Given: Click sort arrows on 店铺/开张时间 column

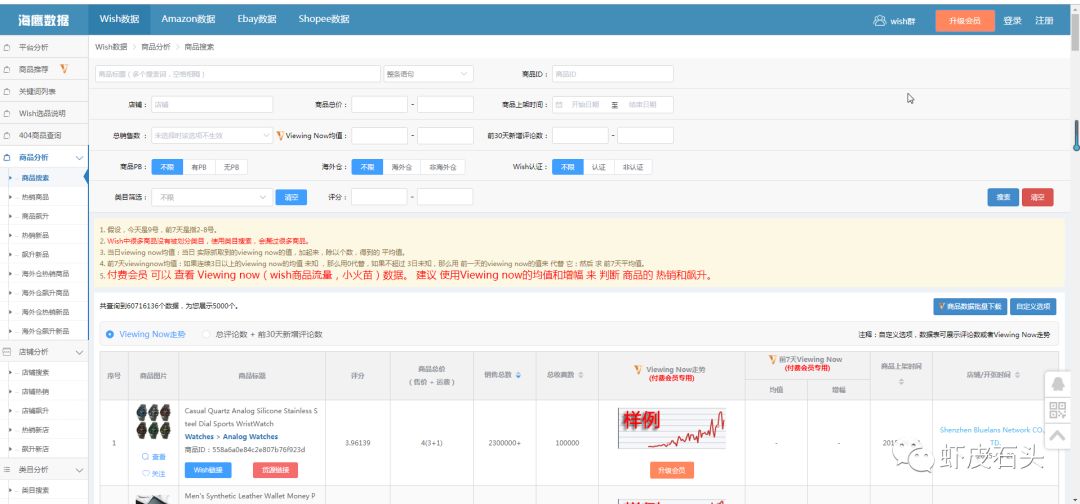Looking at the screenshot, I should (x=1017, y=375).
